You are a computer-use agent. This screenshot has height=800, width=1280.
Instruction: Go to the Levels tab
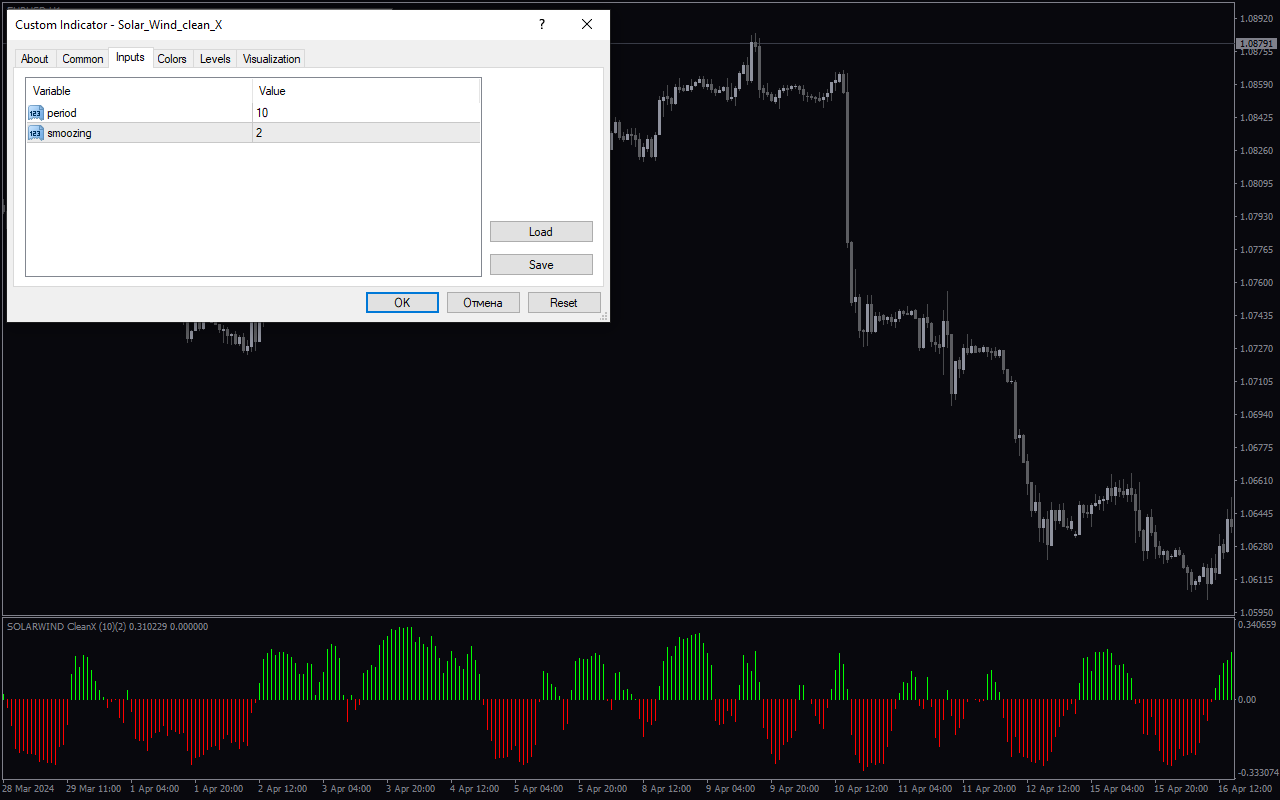pyautogui.click(x=215, y=59)
